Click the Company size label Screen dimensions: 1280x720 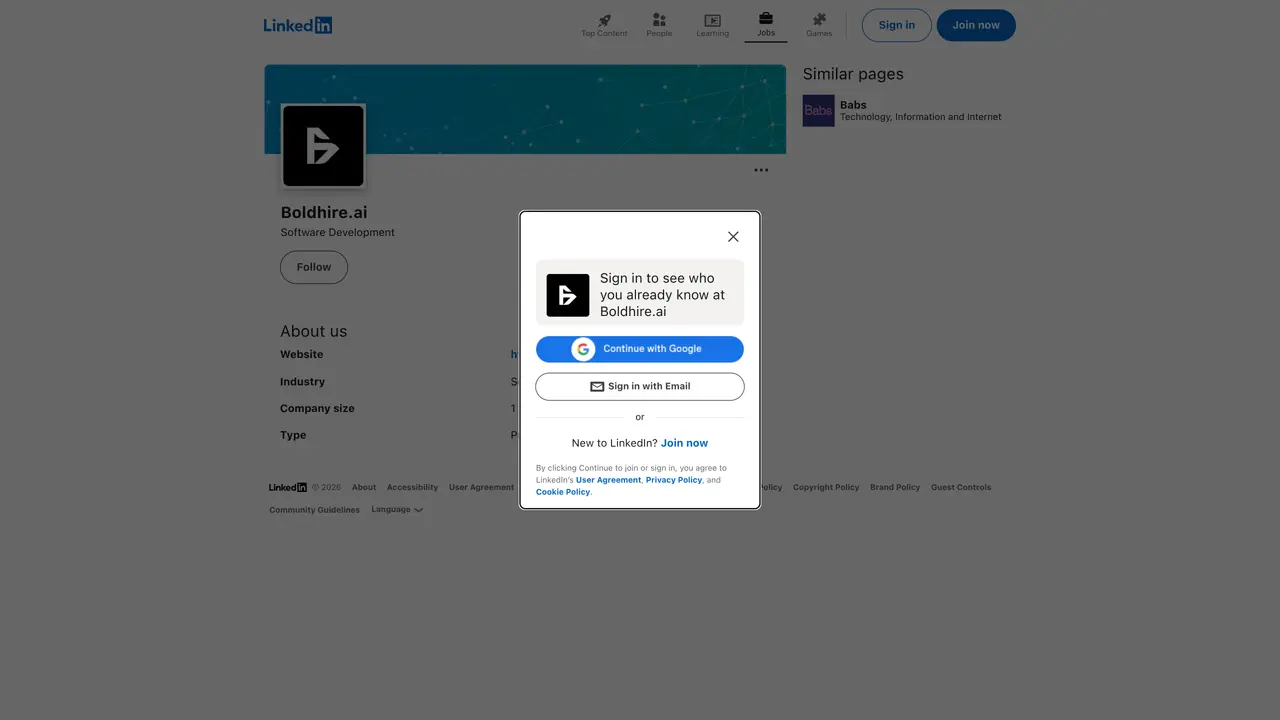click(317, 409)
